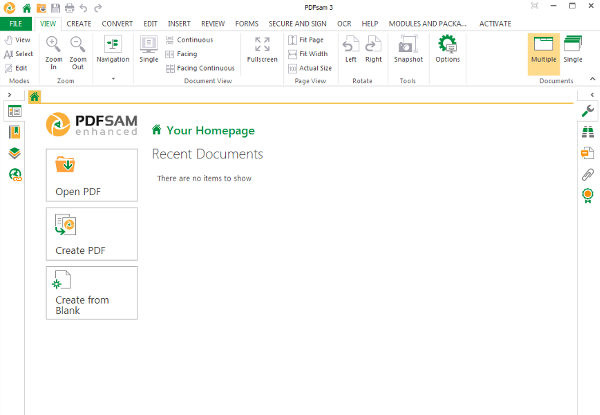The image size is (600, 415).
Task: Switch to Multiple documents mode
Action: pos(544,53)
